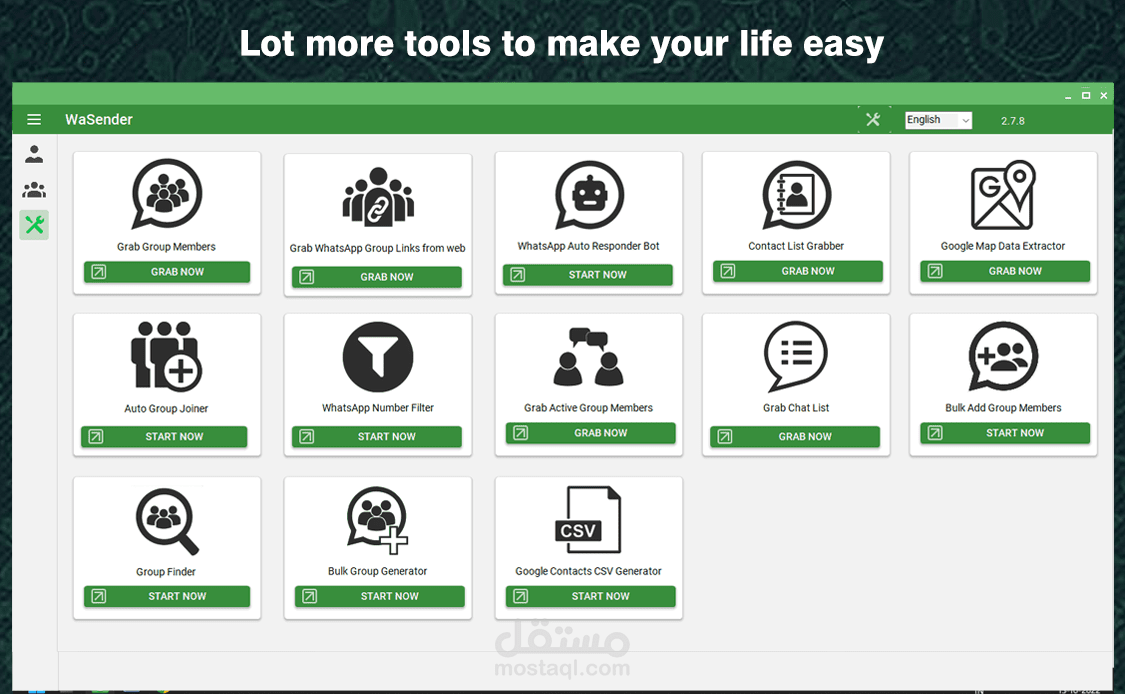
Task: Click the Google Contacts CSV Generator label
Action: coord(588,571)
